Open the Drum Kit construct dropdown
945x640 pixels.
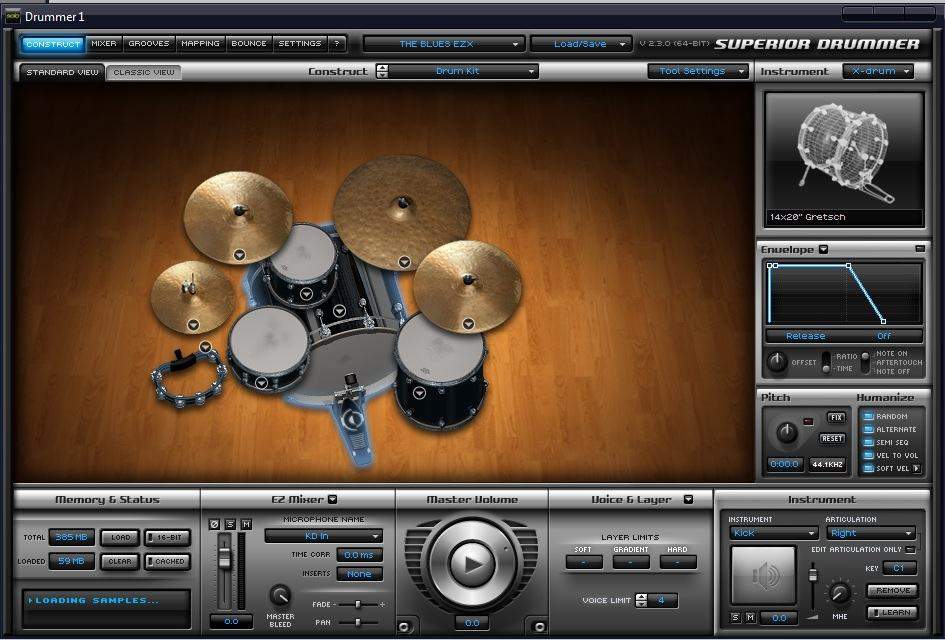(463, 71)
